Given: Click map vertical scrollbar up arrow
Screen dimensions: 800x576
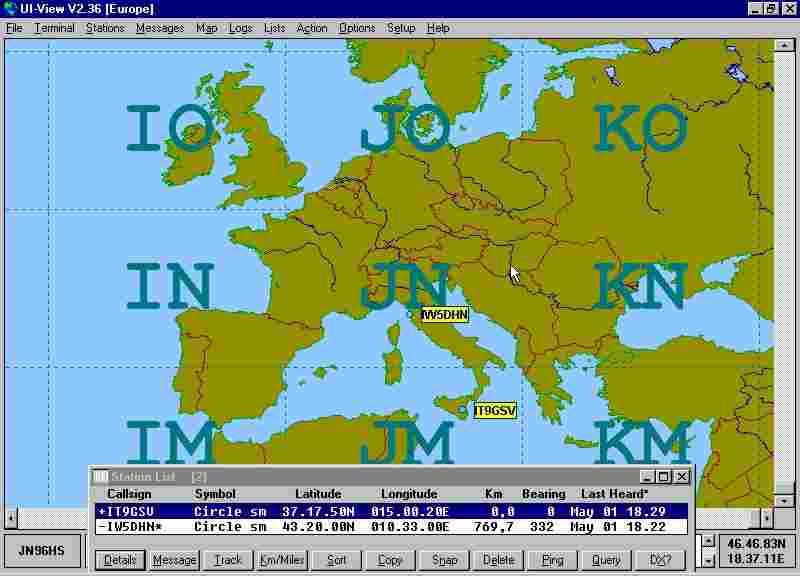Looking at the screenshot, I should (x=784, y=45).
